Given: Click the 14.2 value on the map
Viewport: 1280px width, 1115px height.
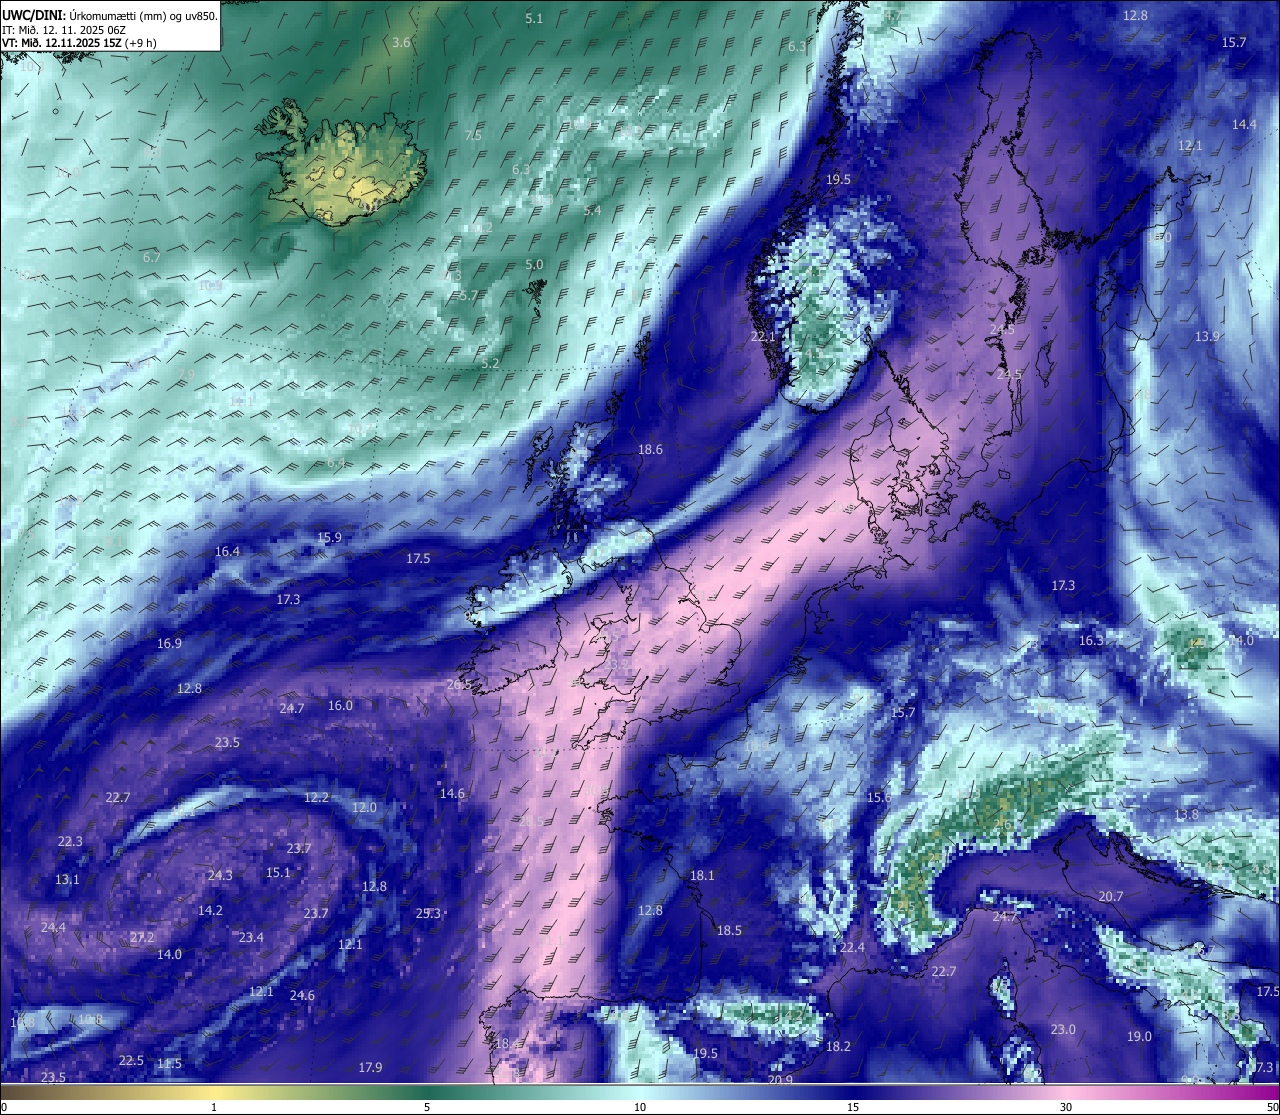Looking at the screenshot, I should [210, 911].
